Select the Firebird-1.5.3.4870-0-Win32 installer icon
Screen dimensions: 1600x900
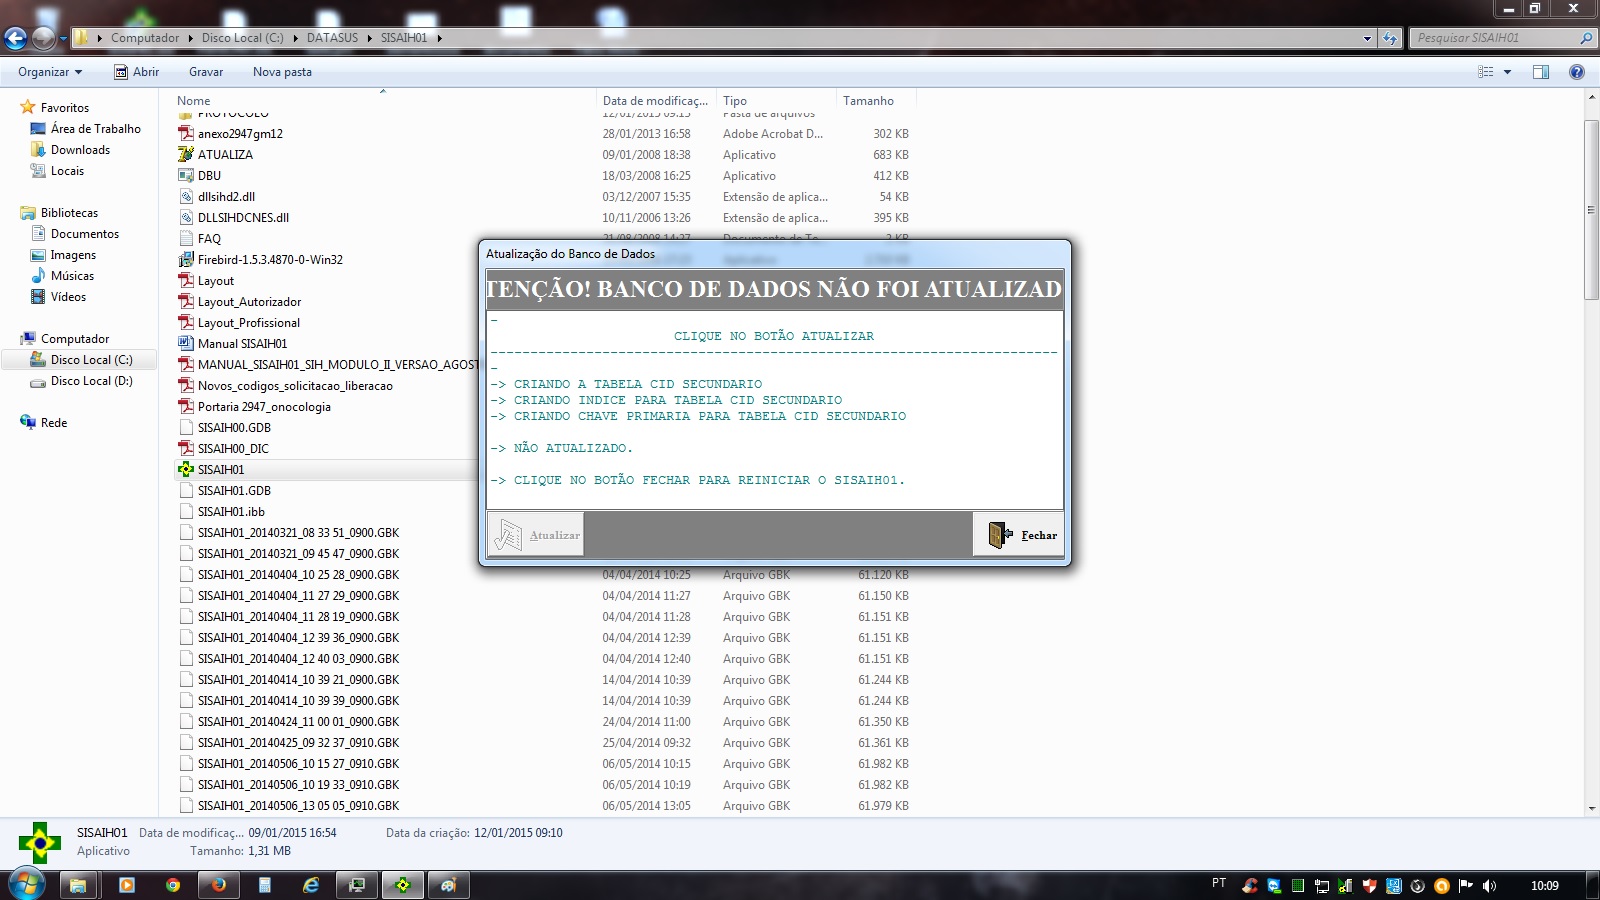pos(186,259)
